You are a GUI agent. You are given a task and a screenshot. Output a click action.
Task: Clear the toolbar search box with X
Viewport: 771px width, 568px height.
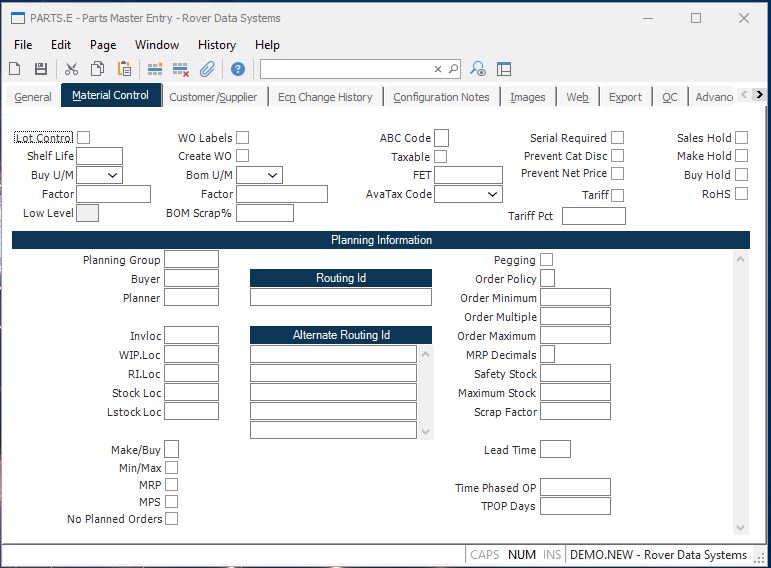click(437, 69)
